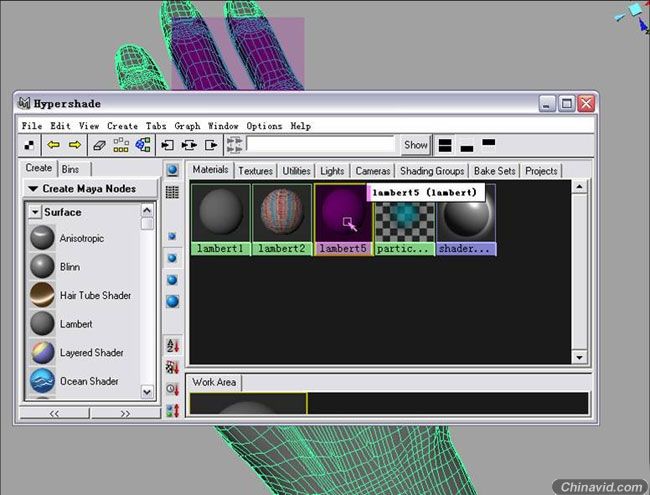Open the File menu
Screen dimensions: 650x495
click(32, 126)
